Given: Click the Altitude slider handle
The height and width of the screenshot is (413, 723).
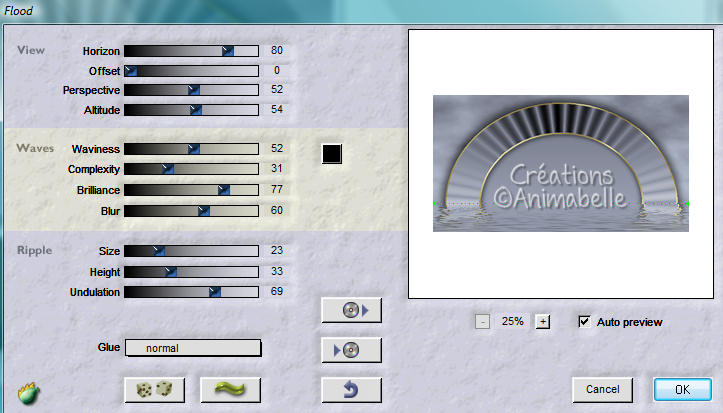Looking at the screenshot, I should [x=196, y=110].
